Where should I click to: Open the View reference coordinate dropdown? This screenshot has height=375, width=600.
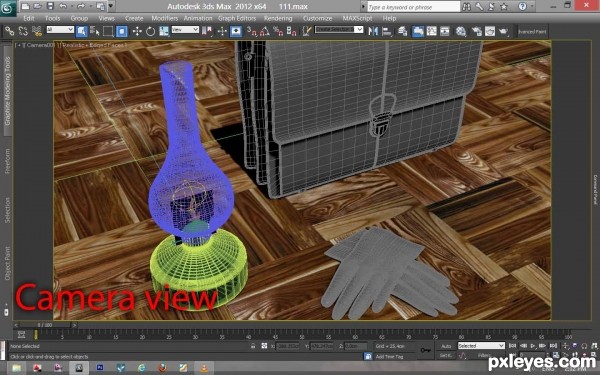coord(185,29)
